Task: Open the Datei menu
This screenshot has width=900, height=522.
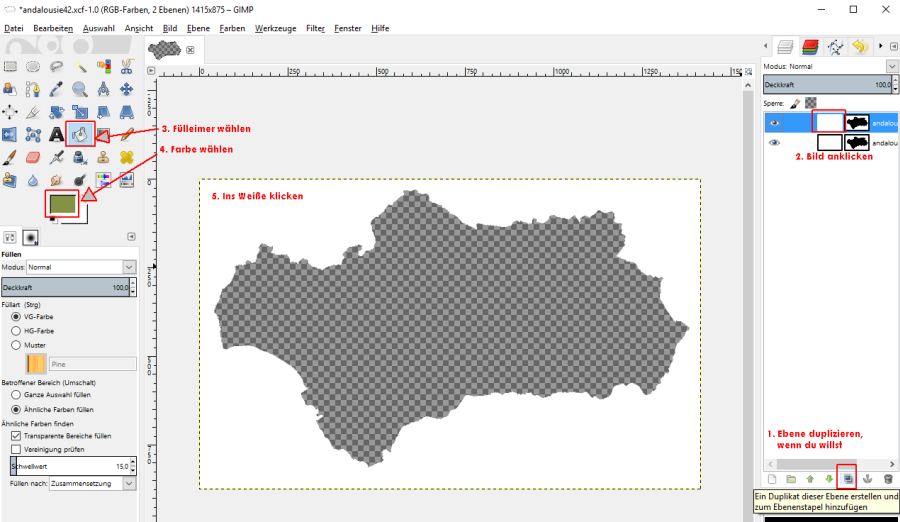Action: [14, 28]
